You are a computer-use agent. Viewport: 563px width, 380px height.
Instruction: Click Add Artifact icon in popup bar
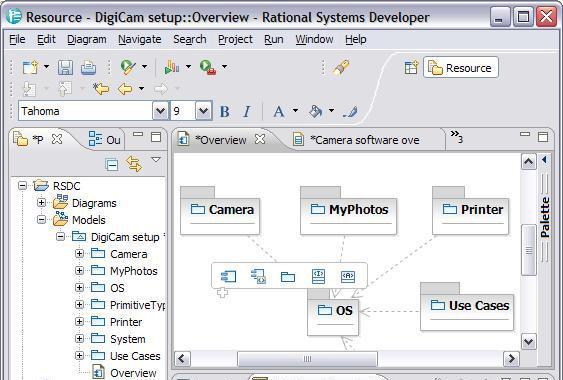pyautogui.click(x=348, y=276)
